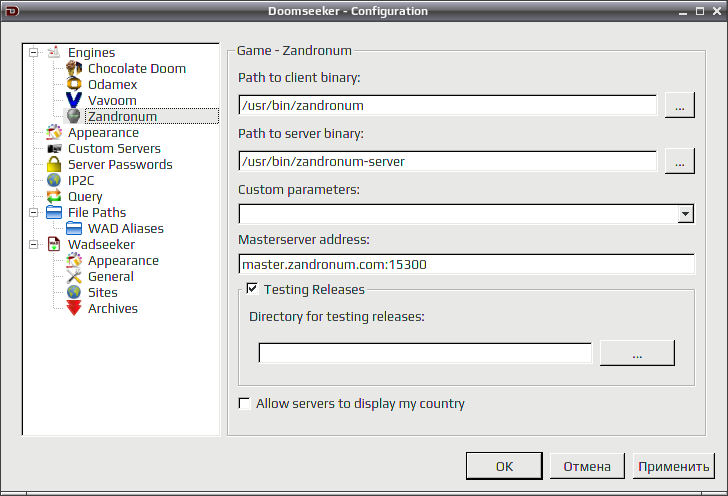Screen dimensions: 728x496
Task: Click the testing releases directory field
Action: [x=425, y=353]
